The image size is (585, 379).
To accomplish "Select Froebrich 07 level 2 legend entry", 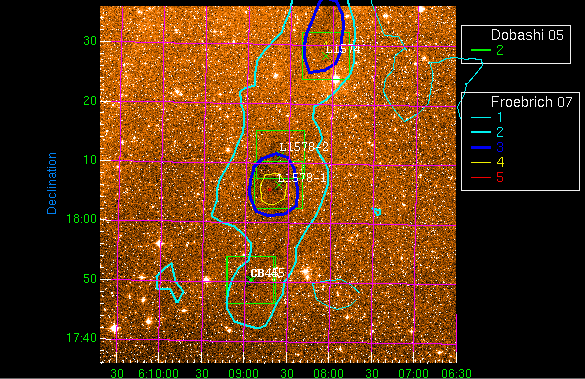I will 487,132.
